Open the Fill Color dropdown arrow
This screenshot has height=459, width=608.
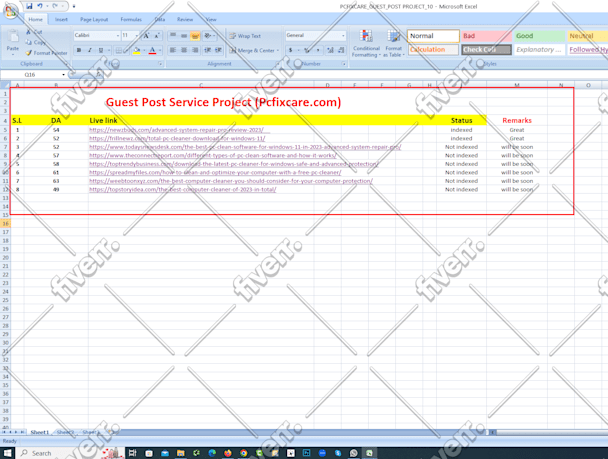pos(143,50)
